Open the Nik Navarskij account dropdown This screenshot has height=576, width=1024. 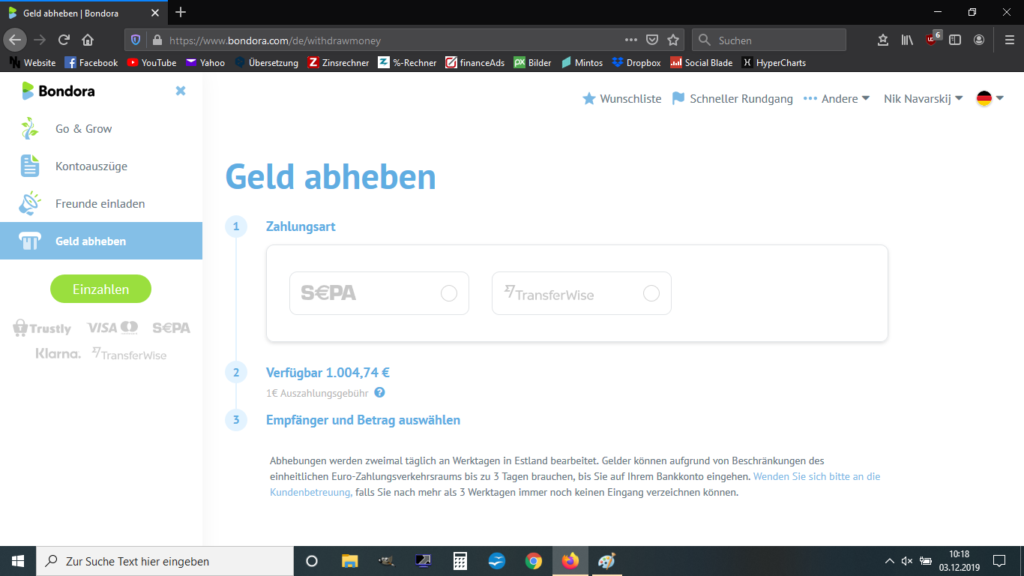point(923,99)
